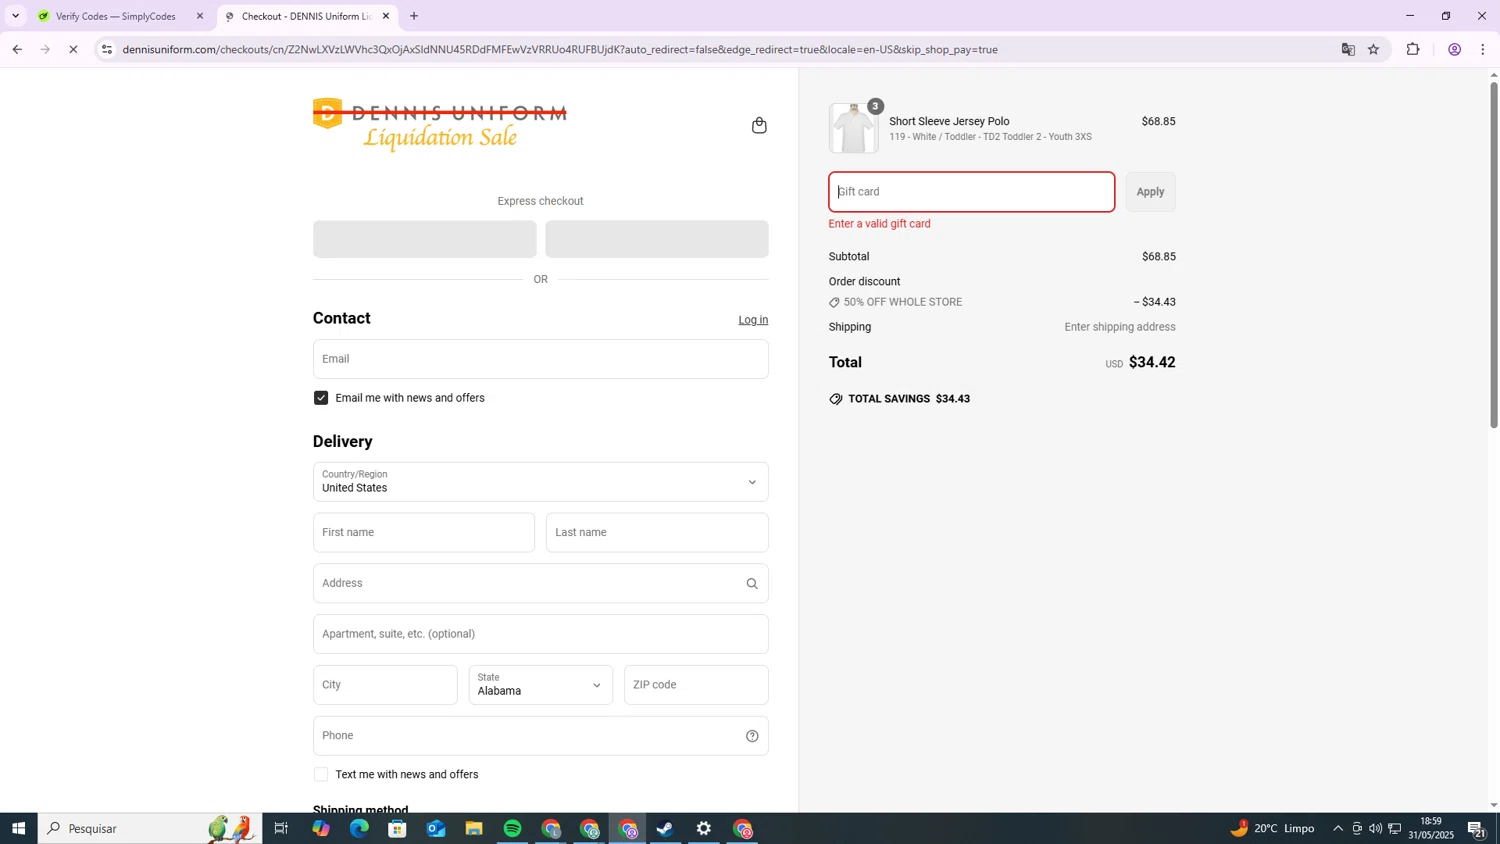Click the Apartment, suite, etc. field
The width and height of the screenshot is (1500, 844).
(541, 634)
